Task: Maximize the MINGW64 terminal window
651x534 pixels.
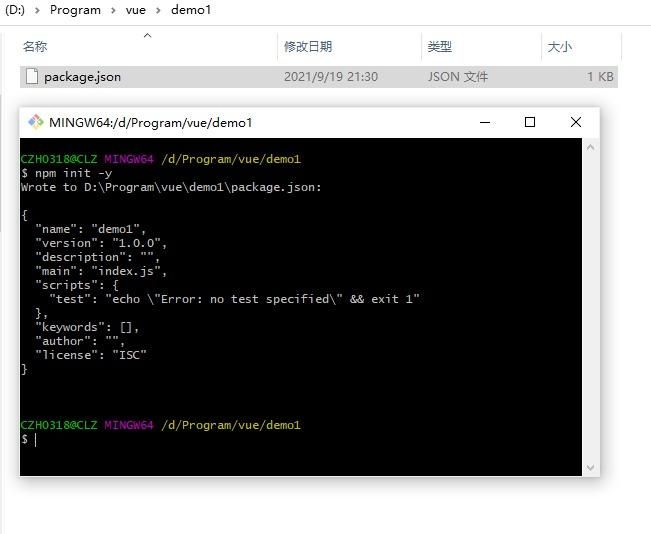Action: pos(530,122)
